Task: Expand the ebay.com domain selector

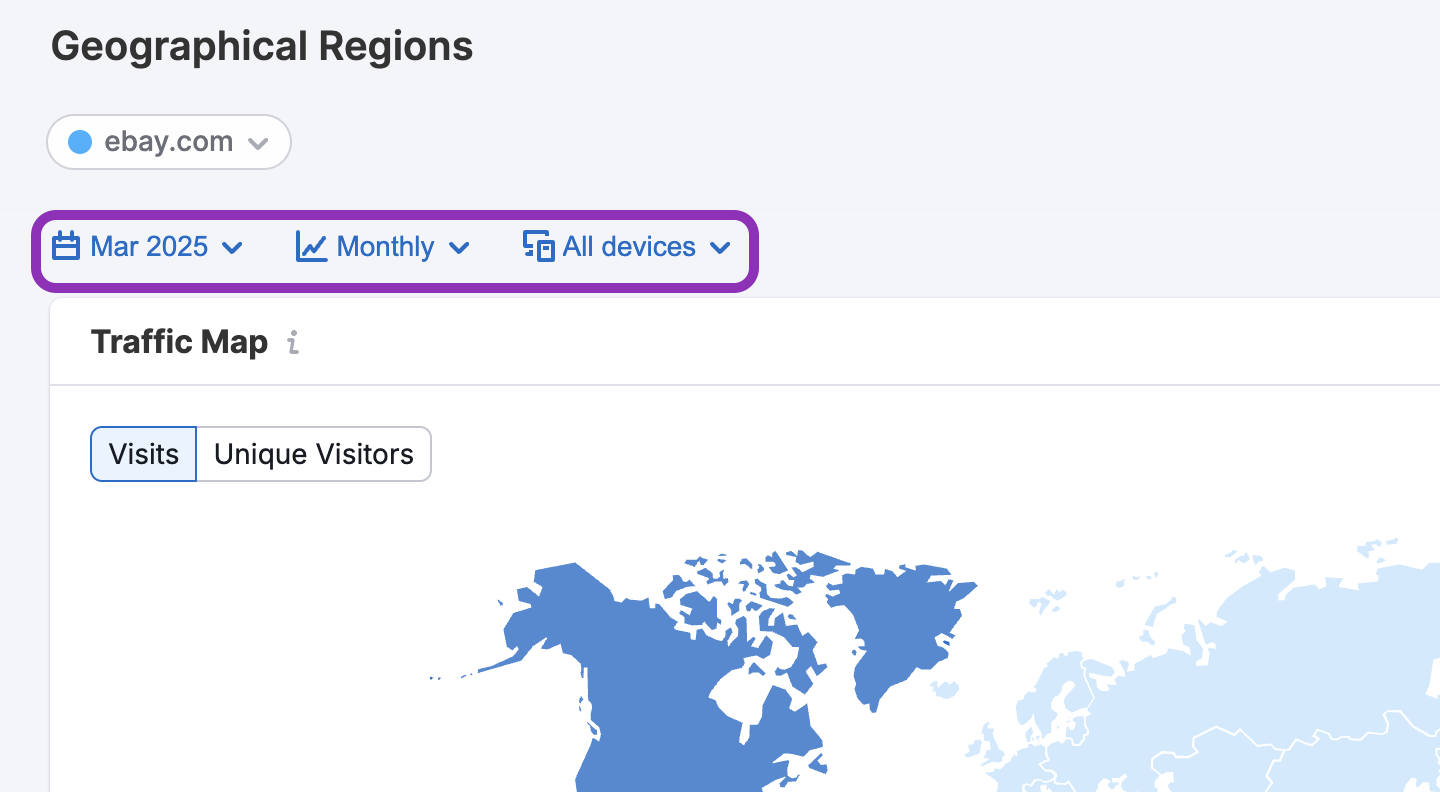Action: pyautogui.click(x=168, y=142)
